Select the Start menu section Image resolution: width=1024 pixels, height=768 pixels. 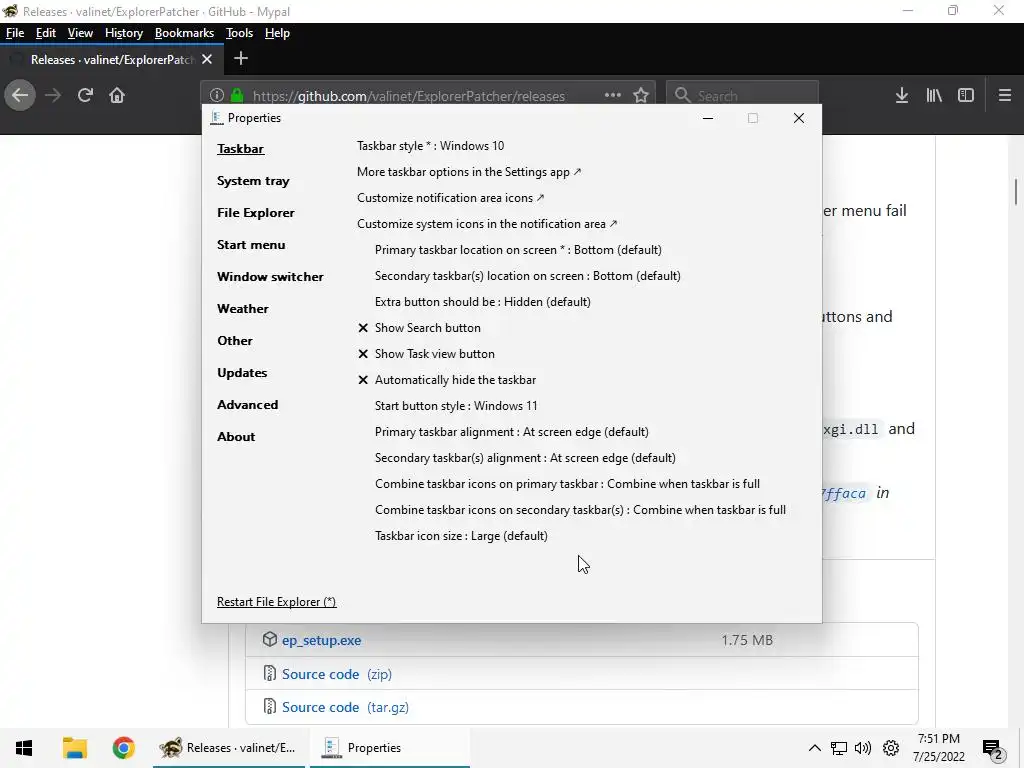[251, 245]
